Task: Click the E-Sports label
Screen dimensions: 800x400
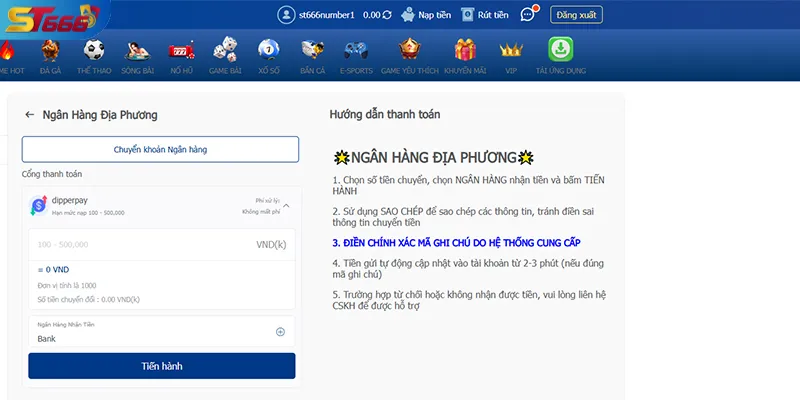Action: [356, 71]
